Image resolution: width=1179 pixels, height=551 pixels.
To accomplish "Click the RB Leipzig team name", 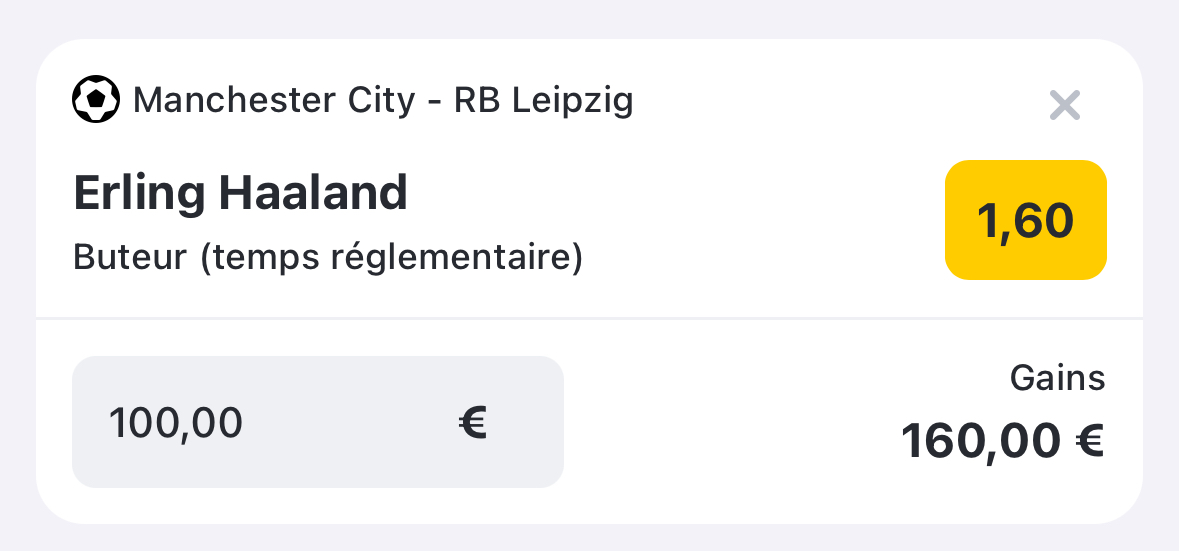I will 544,101.
